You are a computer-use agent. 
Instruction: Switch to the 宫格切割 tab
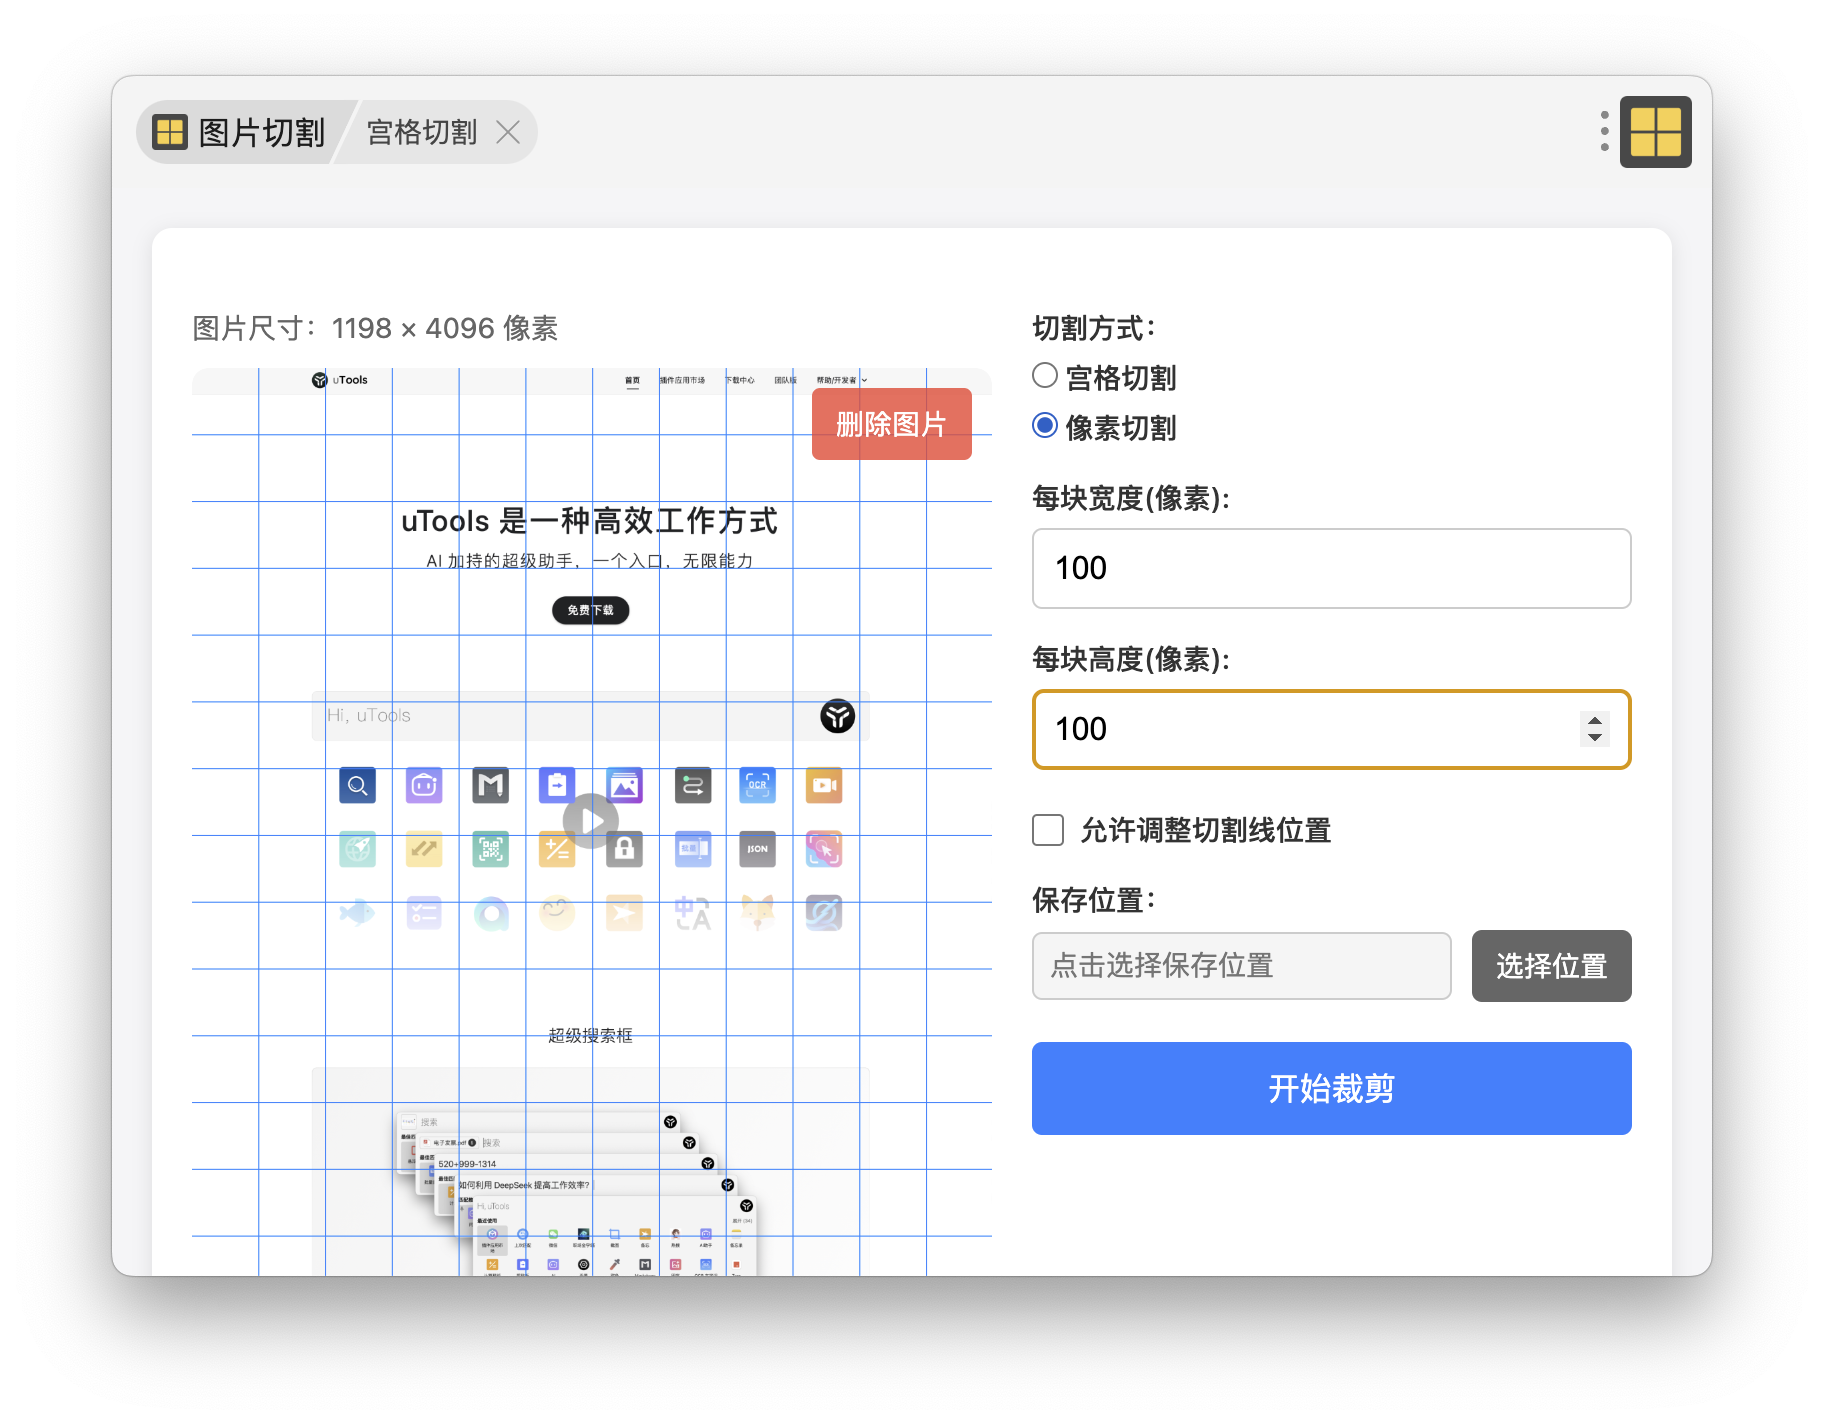coord(421,132)
